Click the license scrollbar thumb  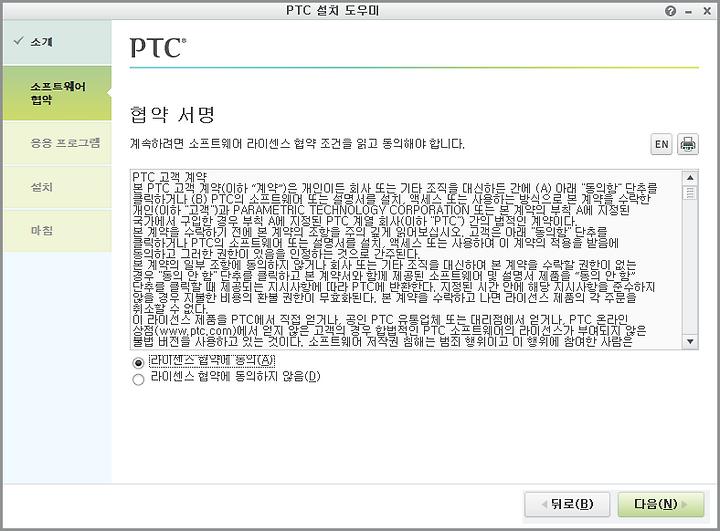click(x=690, y=192)
